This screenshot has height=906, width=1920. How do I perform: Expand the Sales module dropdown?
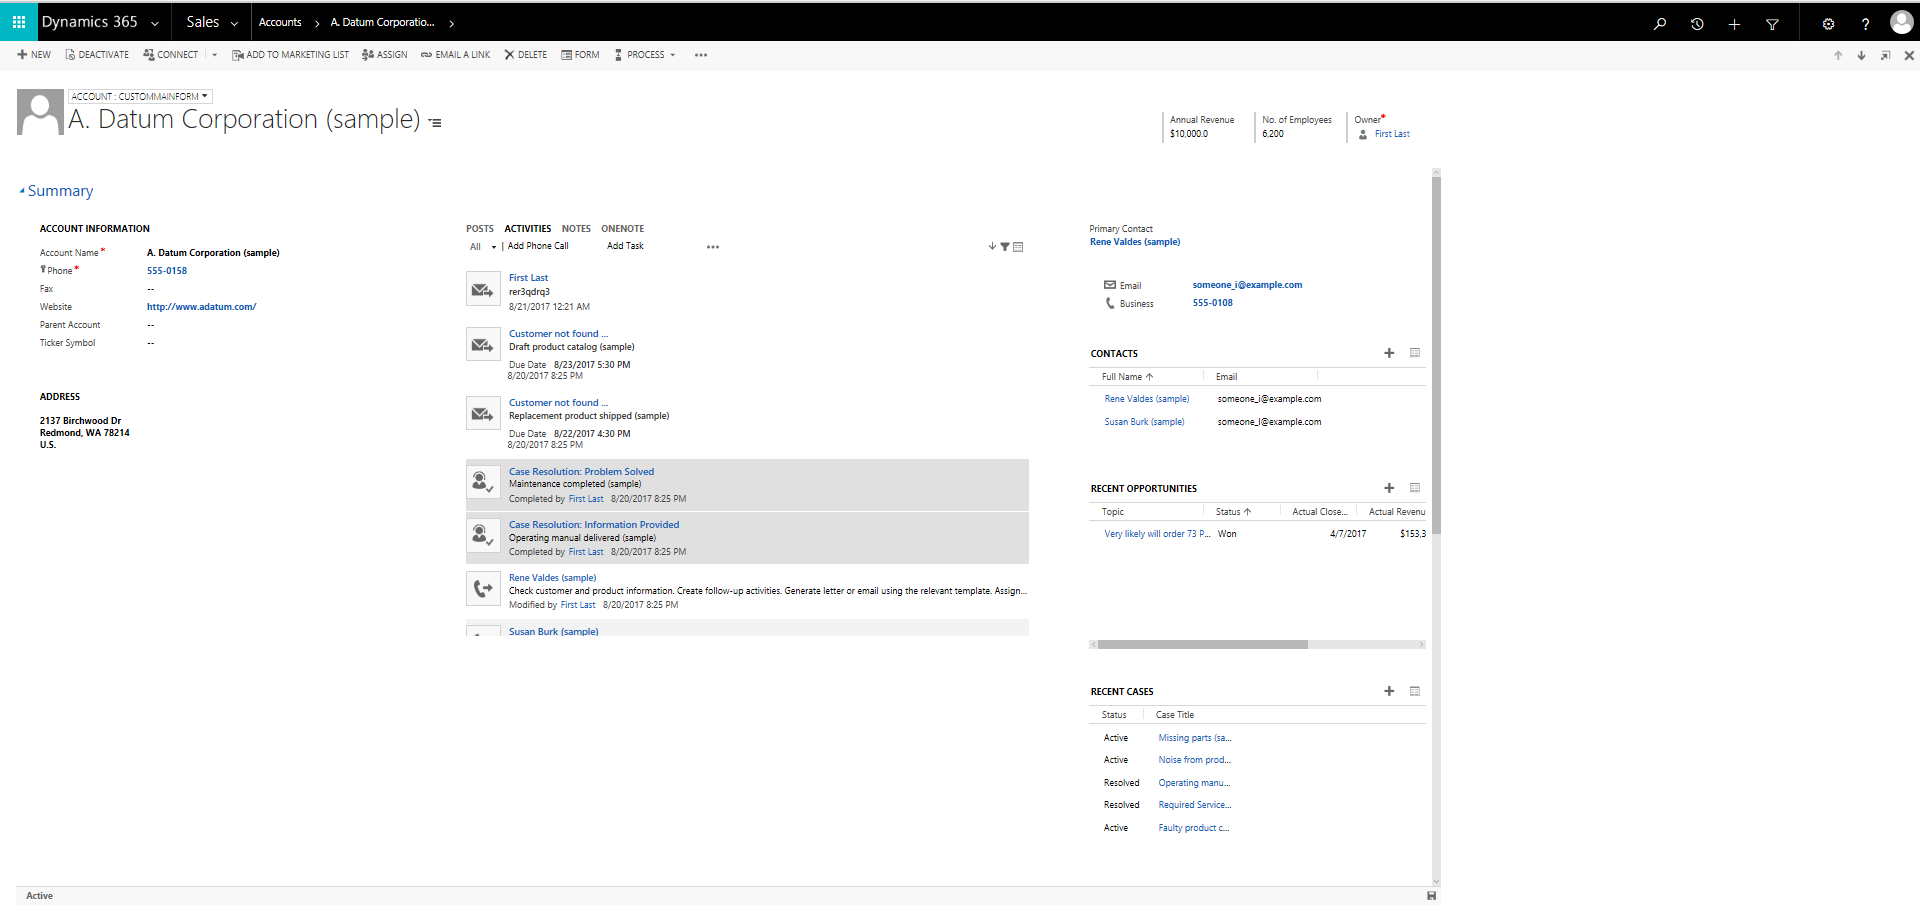212,22
